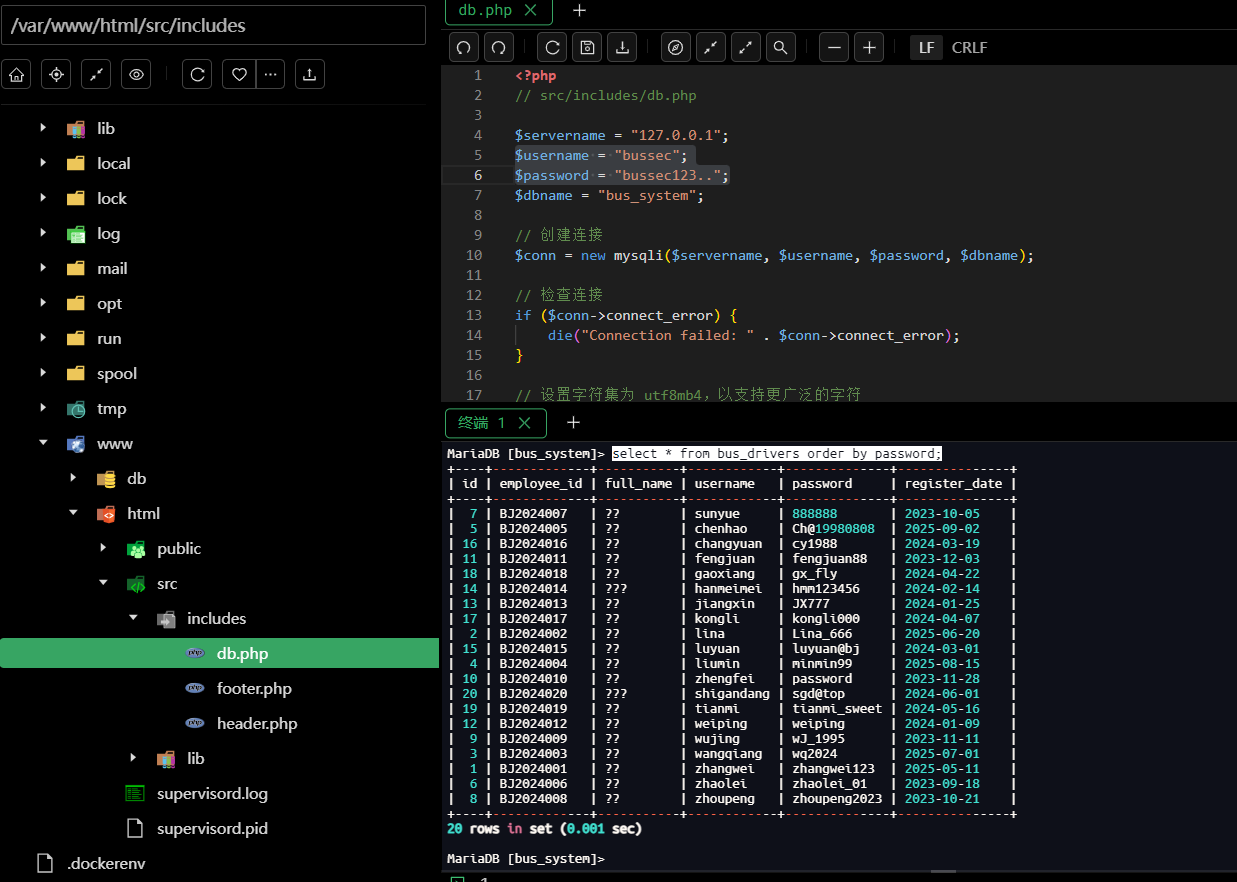Switch line endings to CRLF

tap(969, 47)
